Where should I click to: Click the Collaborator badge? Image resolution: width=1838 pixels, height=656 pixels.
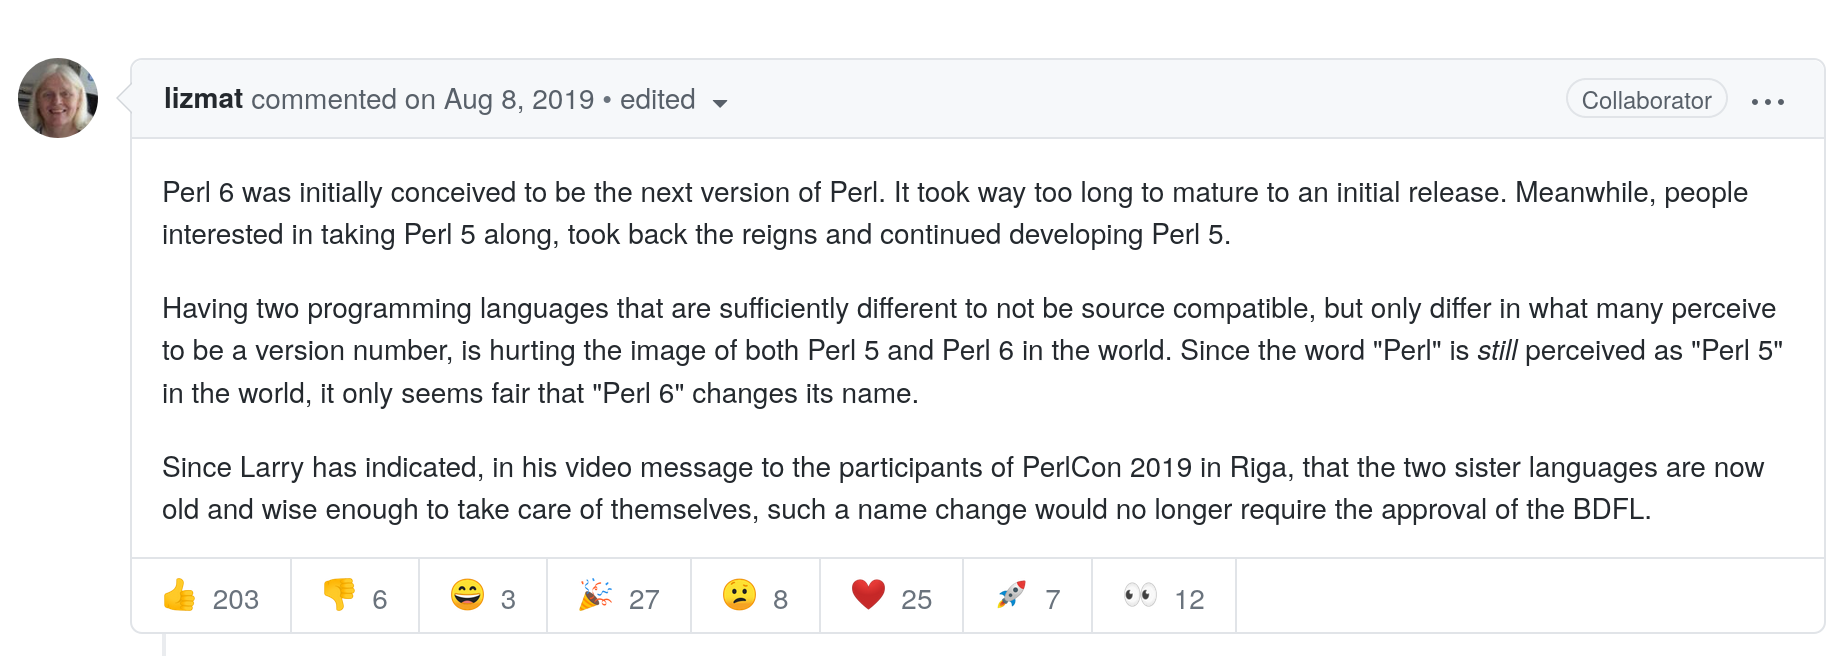click(x=1646, y=101)
